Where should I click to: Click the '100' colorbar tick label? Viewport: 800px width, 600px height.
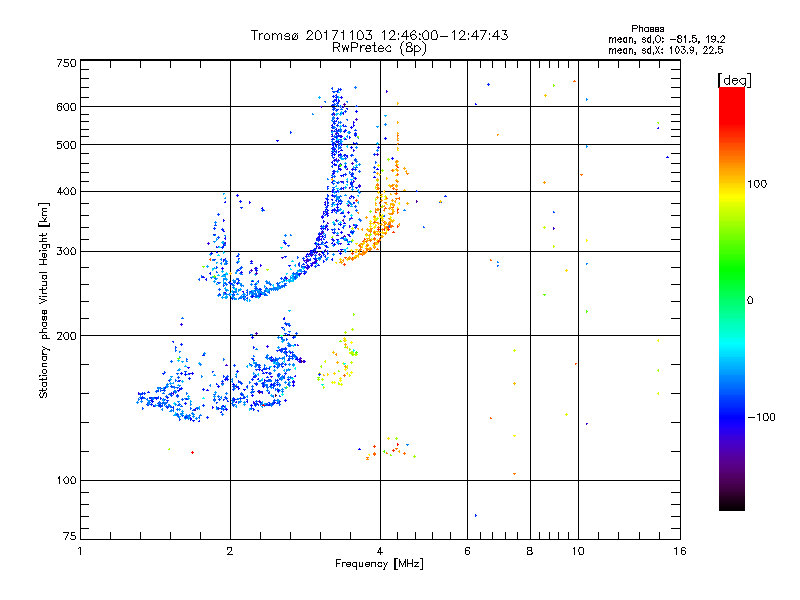coord(757,184)
